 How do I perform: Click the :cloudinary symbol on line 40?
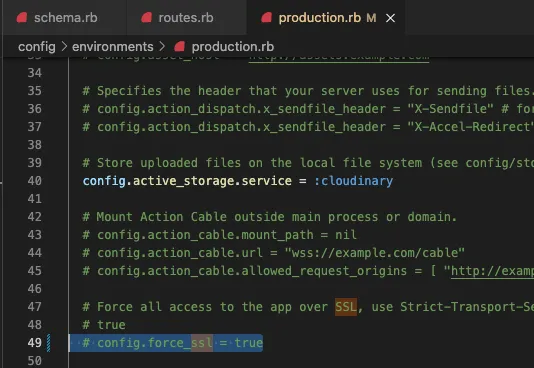click(354, 181)
